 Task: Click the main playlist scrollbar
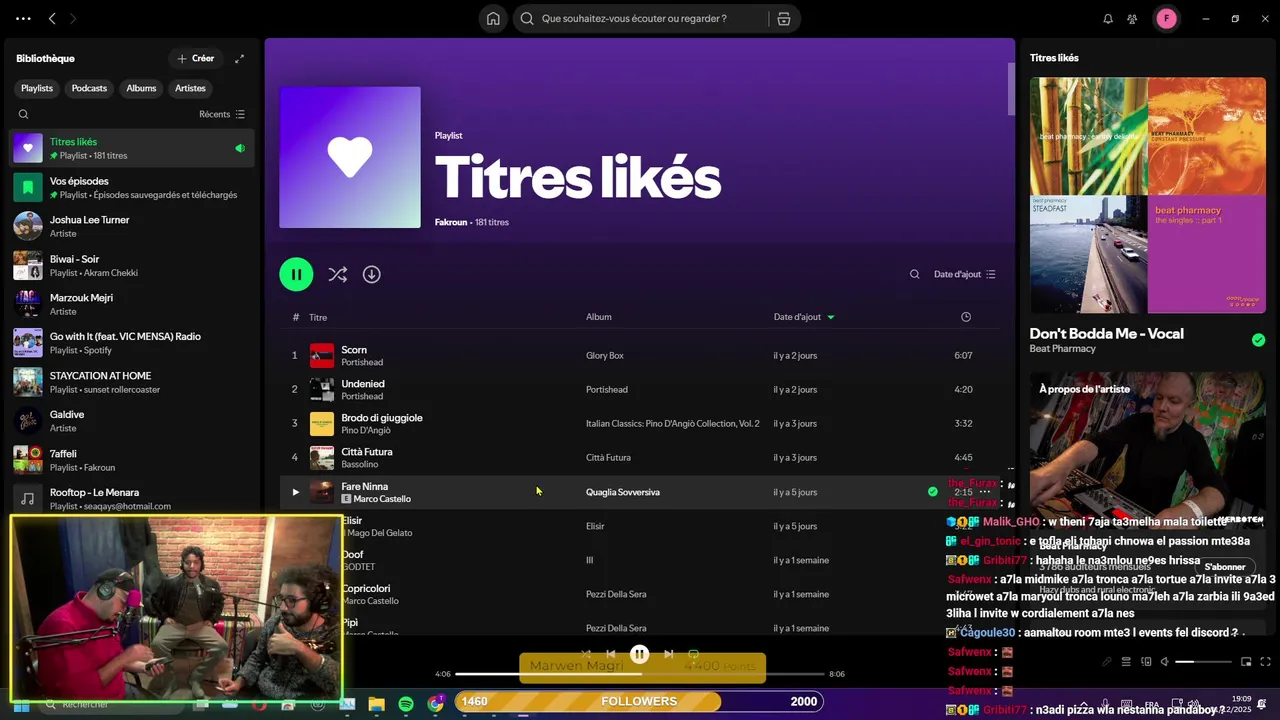pyautogui.click(x=1010, y=88)
